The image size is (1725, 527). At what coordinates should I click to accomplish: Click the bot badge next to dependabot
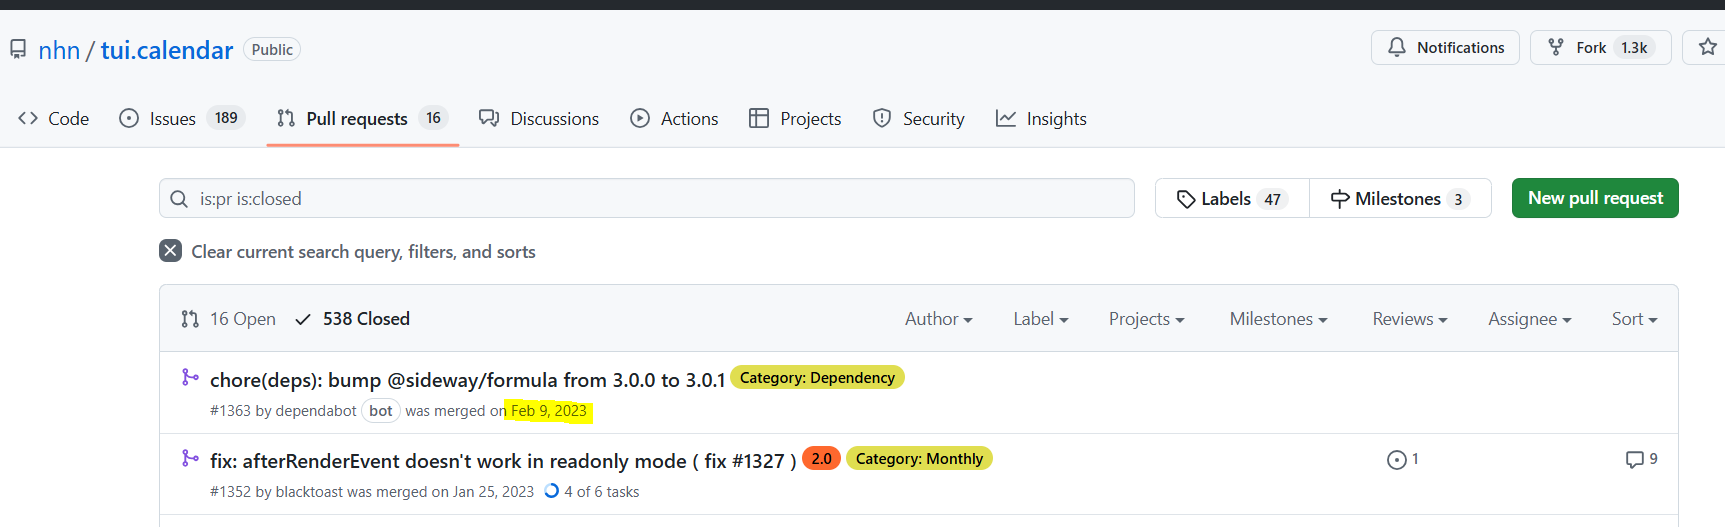click(380, 411)
